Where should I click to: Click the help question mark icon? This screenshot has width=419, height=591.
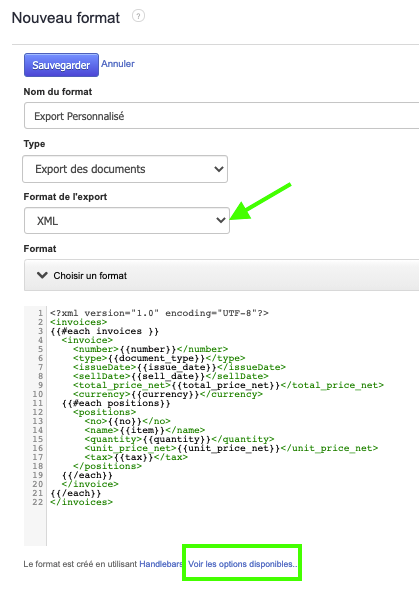[x=138, y=16]
